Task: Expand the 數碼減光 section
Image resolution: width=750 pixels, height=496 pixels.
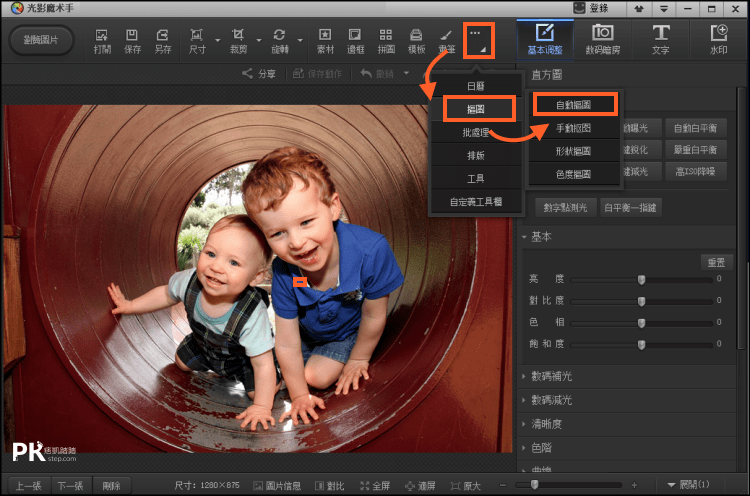Action: pos(524,400)
